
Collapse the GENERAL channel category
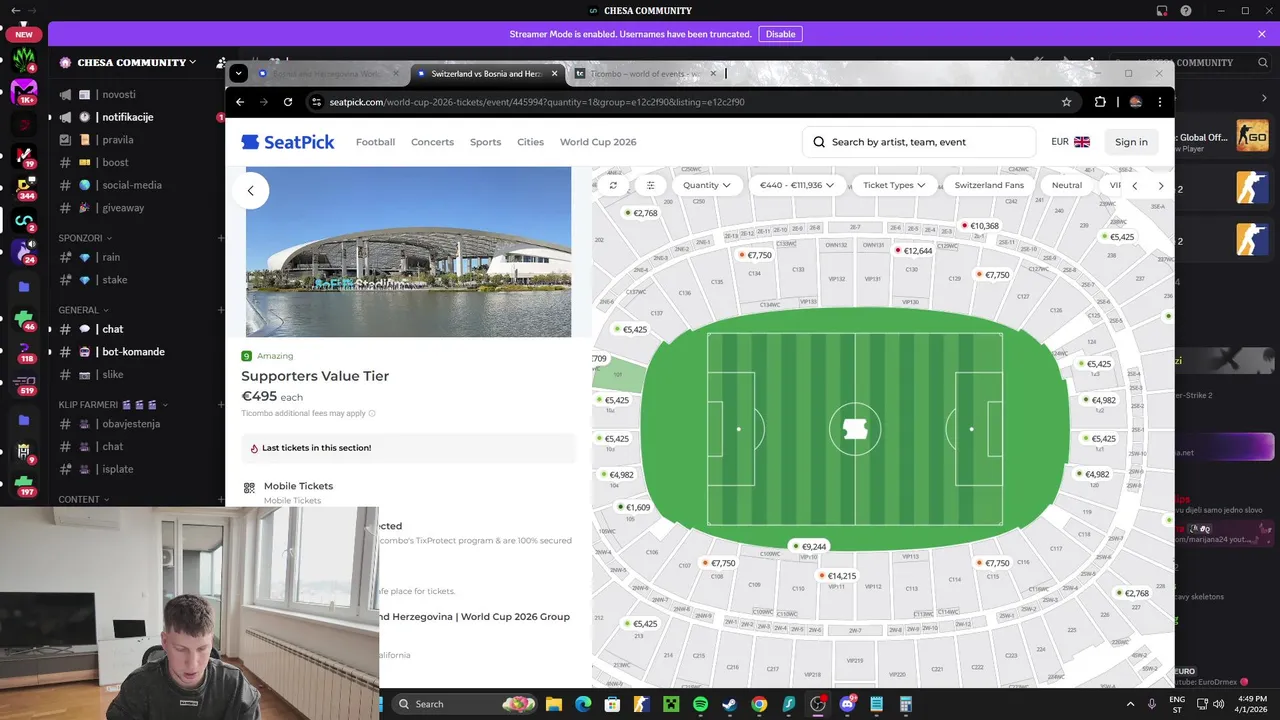pyautogui.click(x=84, y=310)
